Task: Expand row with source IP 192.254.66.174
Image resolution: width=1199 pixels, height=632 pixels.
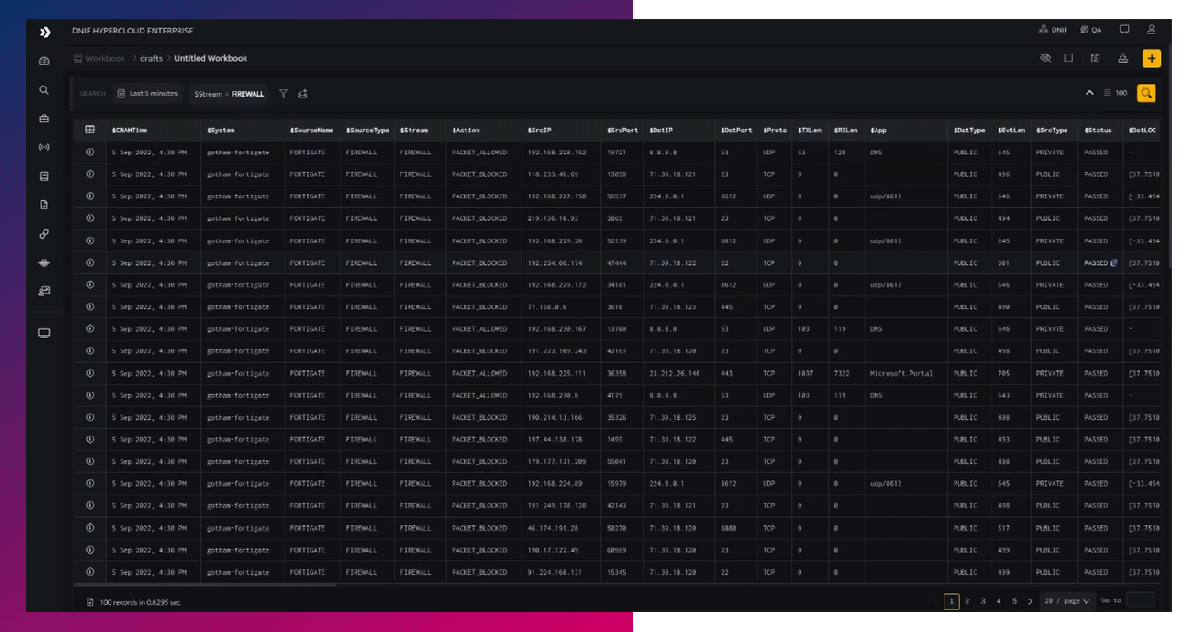Action: click(x=90, y=263)
